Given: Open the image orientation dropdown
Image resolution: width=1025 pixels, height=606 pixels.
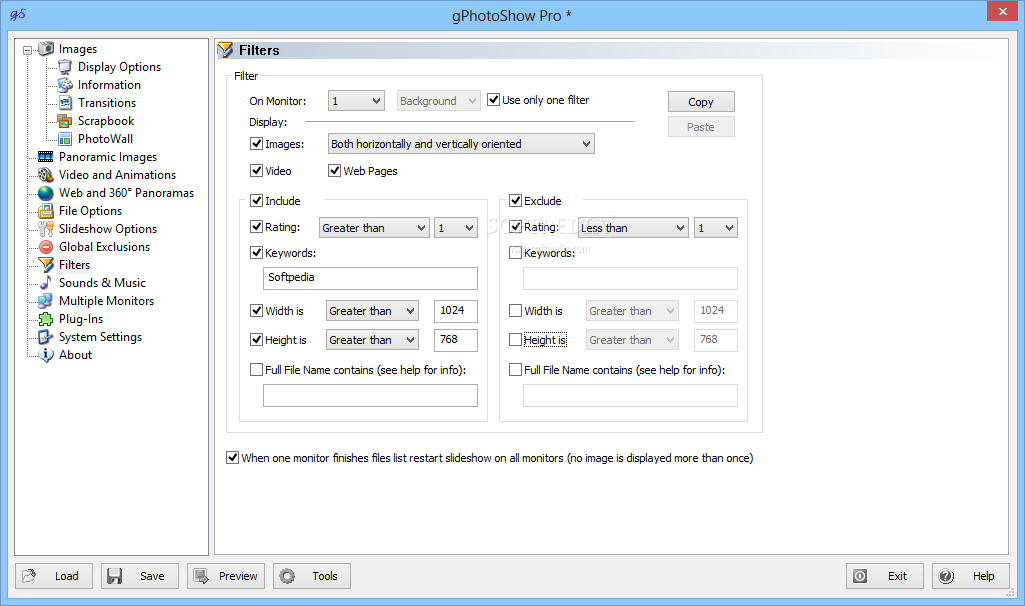Looking at the screenshot, I should tap(461, 144).
